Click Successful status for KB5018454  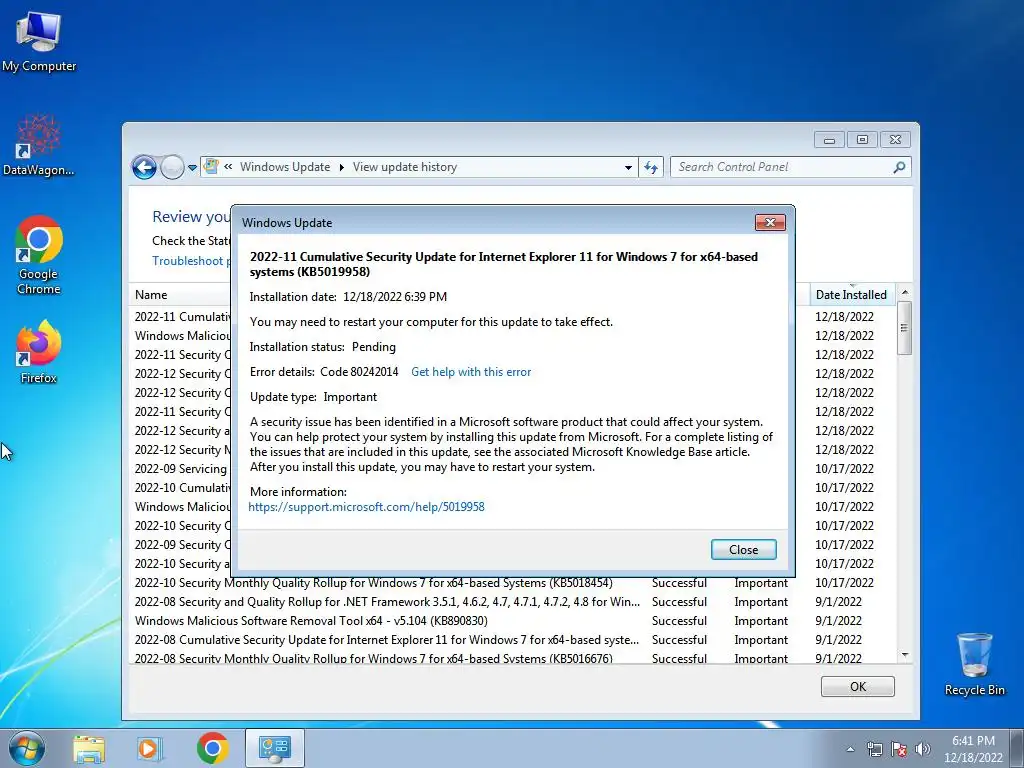click(x=679, y=583)
